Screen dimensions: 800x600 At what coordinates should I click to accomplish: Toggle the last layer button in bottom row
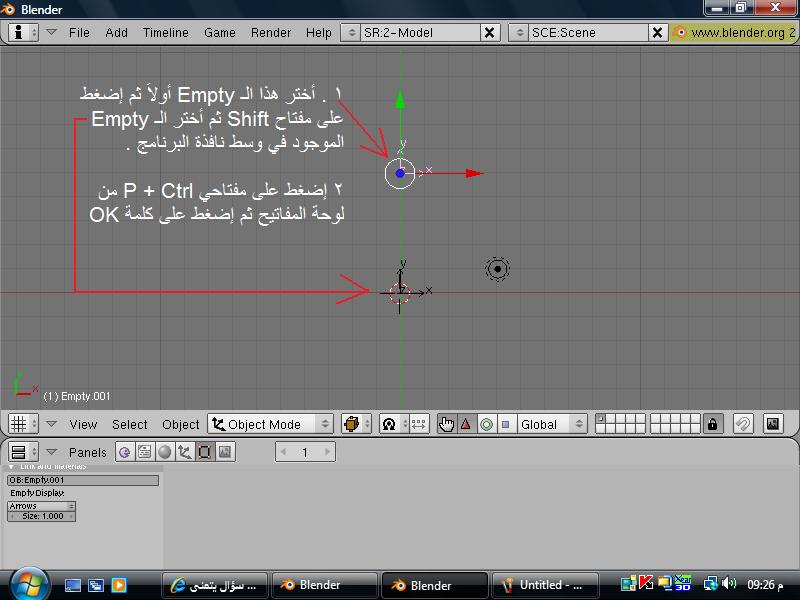[695, 429]
